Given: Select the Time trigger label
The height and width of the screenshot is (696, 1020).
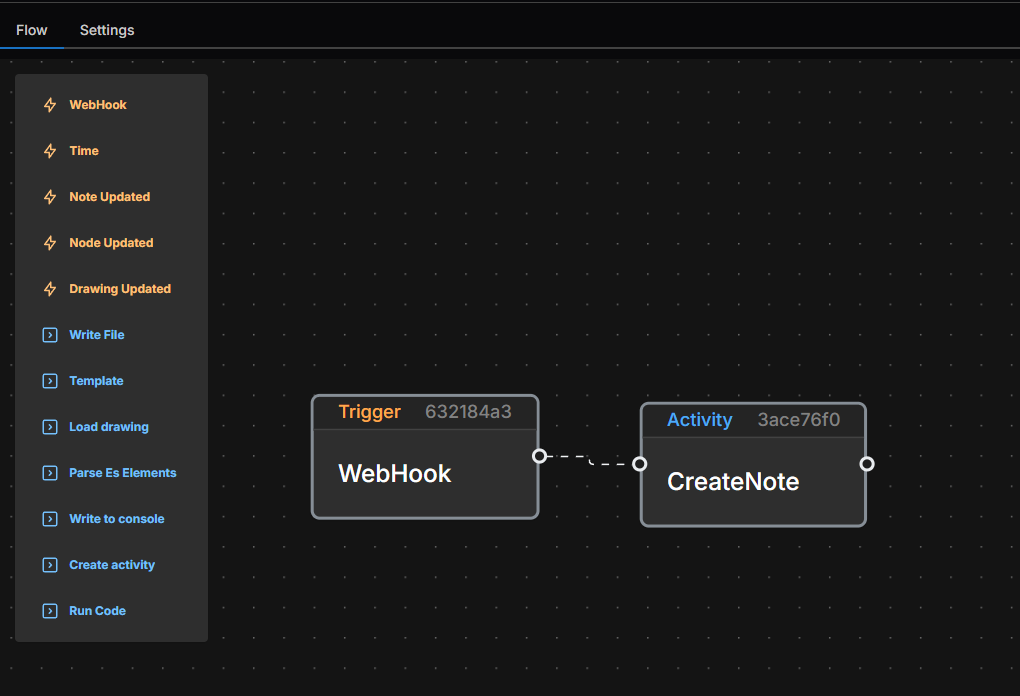Looking at the screenshot, I should coord(84,151).
